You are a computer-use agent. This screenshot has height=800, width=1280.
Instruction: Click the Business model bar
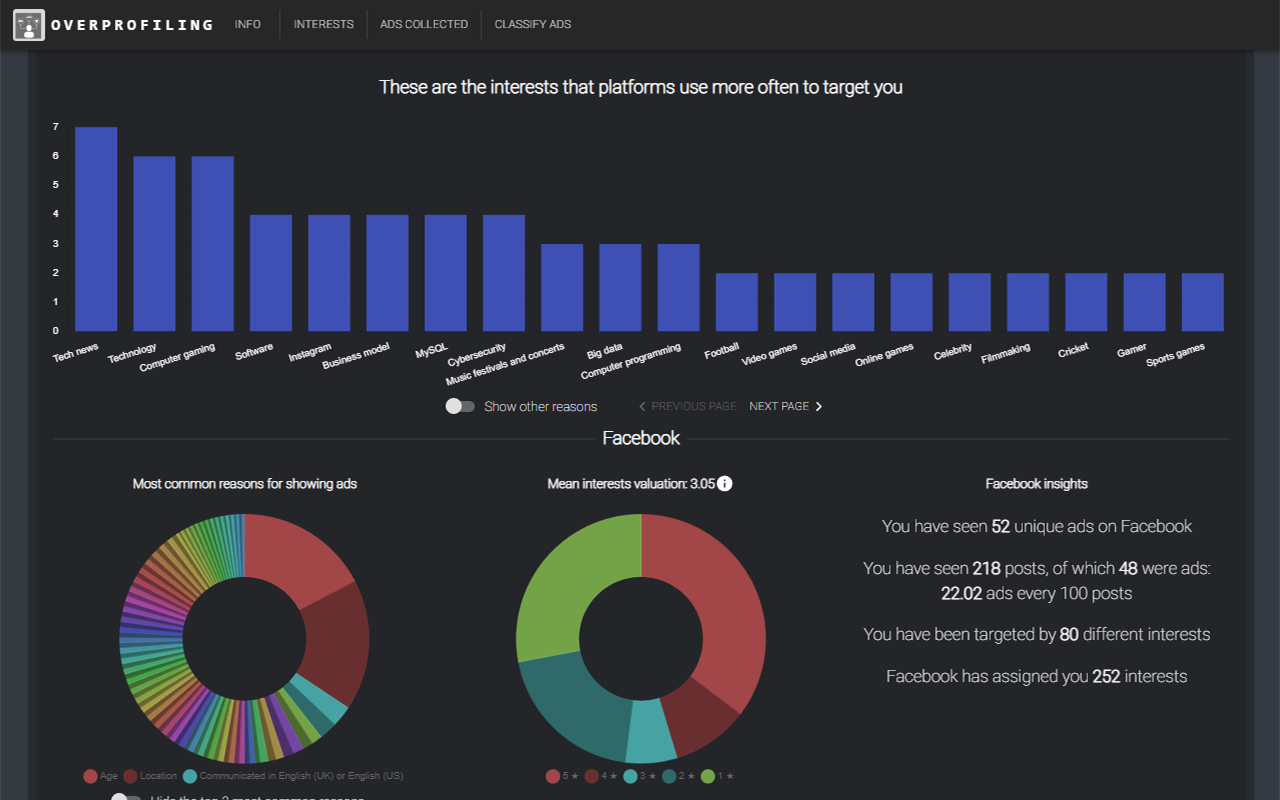(387, 273)
